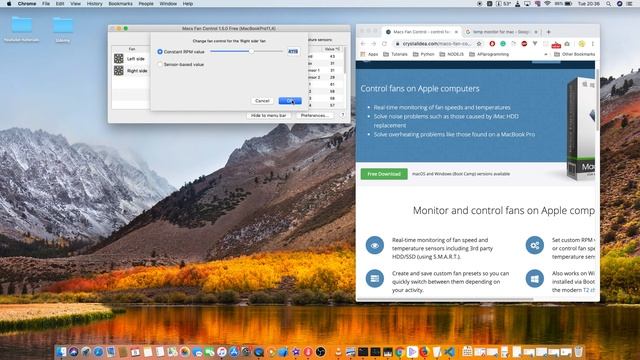Viewport: 640px width, 360px height.
Task: Launch VLC from the Dock
Action: pos(338,351)
